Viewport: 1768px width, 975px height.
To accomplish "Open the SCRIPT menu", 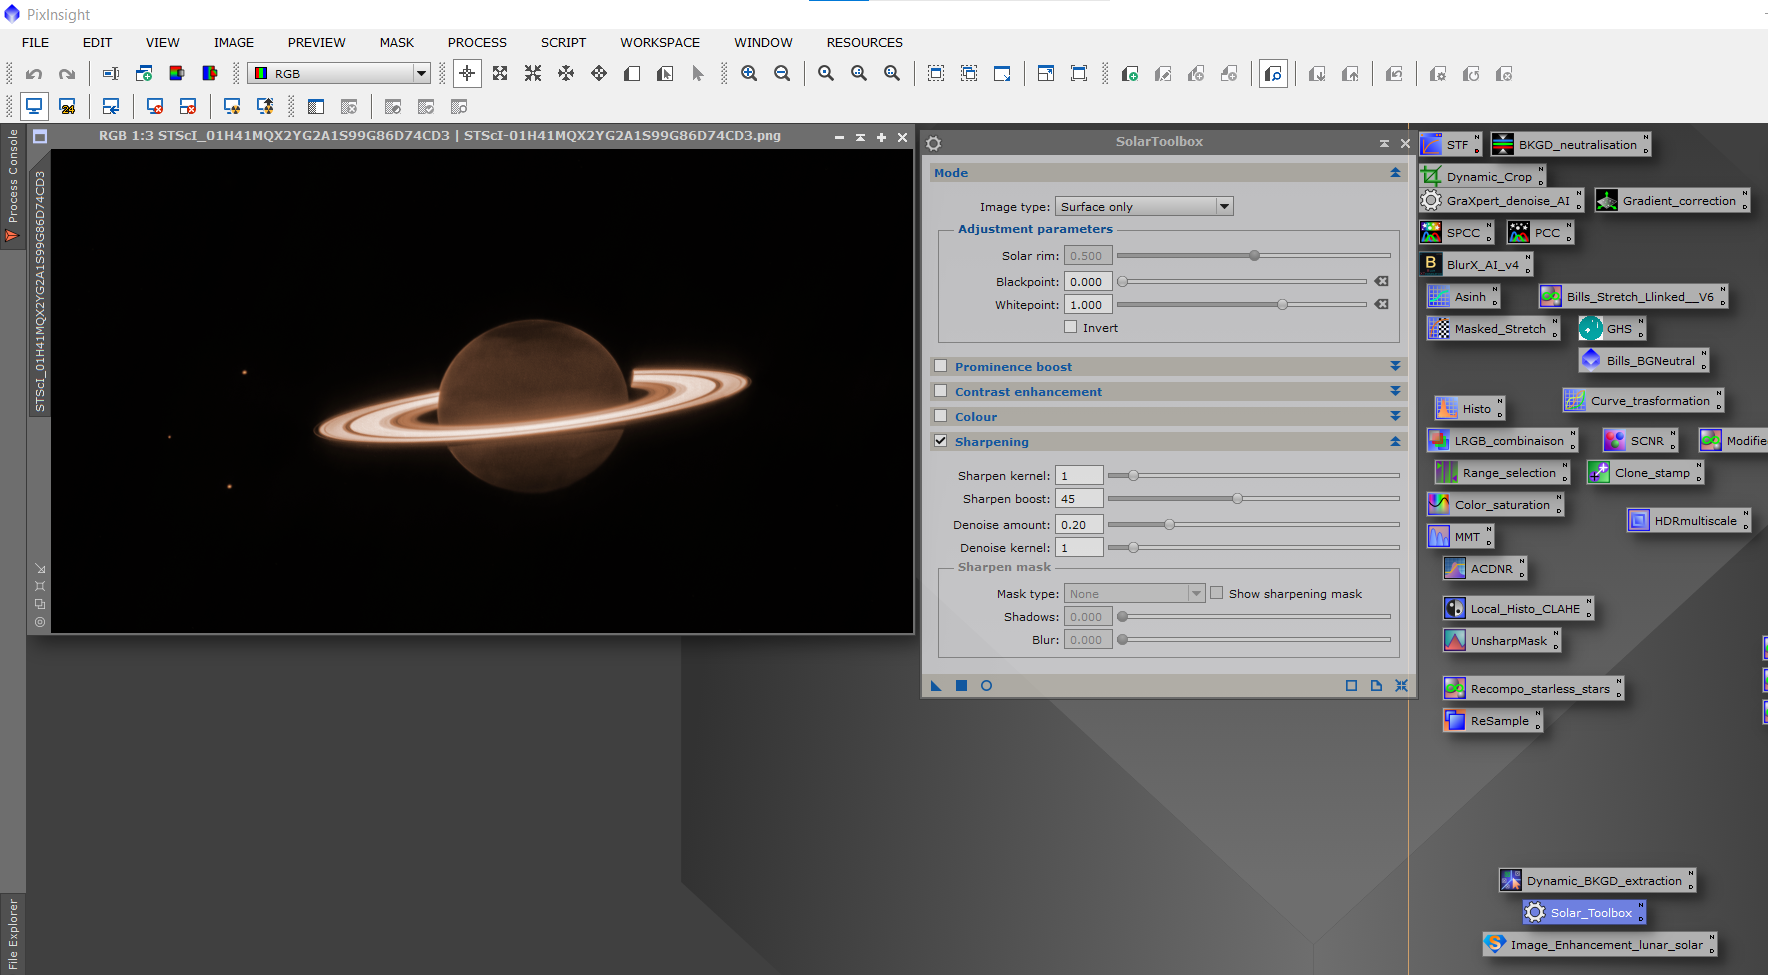I will pyautogui.click(x=563, y=43).
